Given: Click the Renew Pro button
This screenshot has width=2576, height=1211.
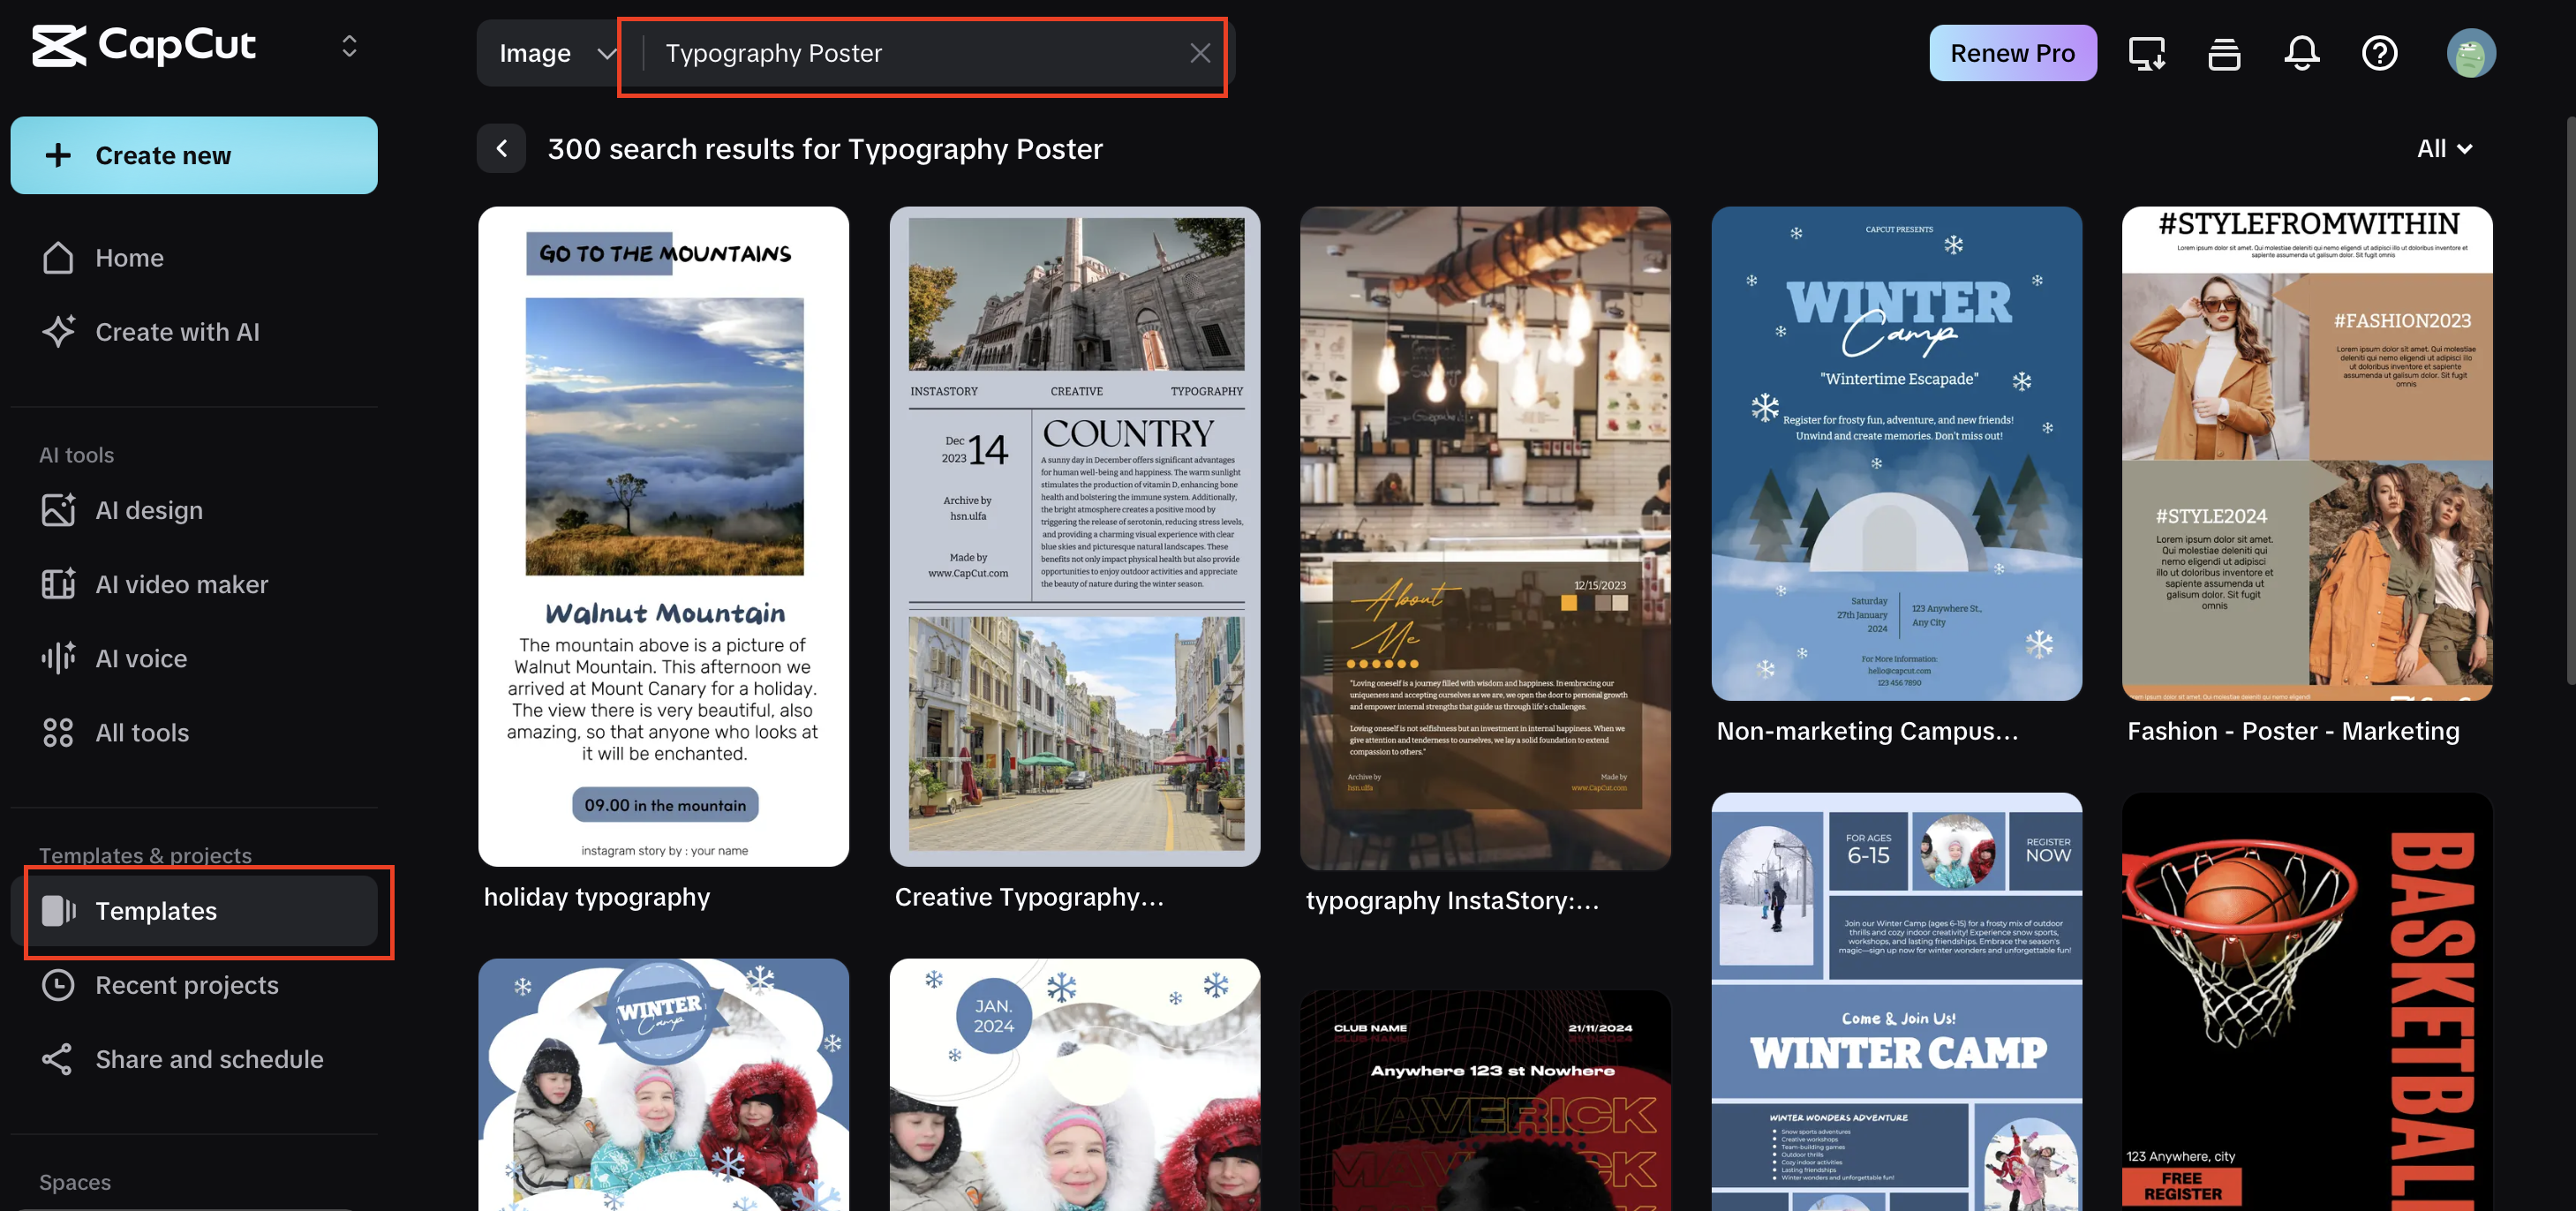Looking at the screenshot, I should click(2013, 52).
